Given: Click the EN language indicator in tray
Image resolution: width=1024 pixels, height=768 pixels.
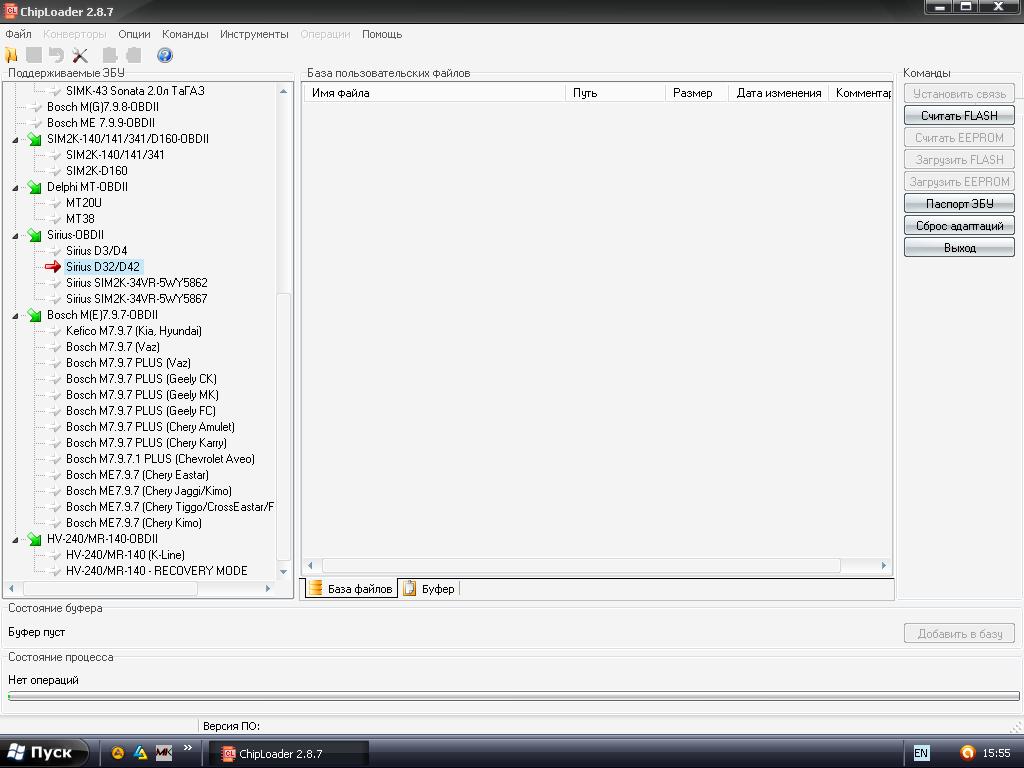Looking at the screenshot, I should pos(920,753).
